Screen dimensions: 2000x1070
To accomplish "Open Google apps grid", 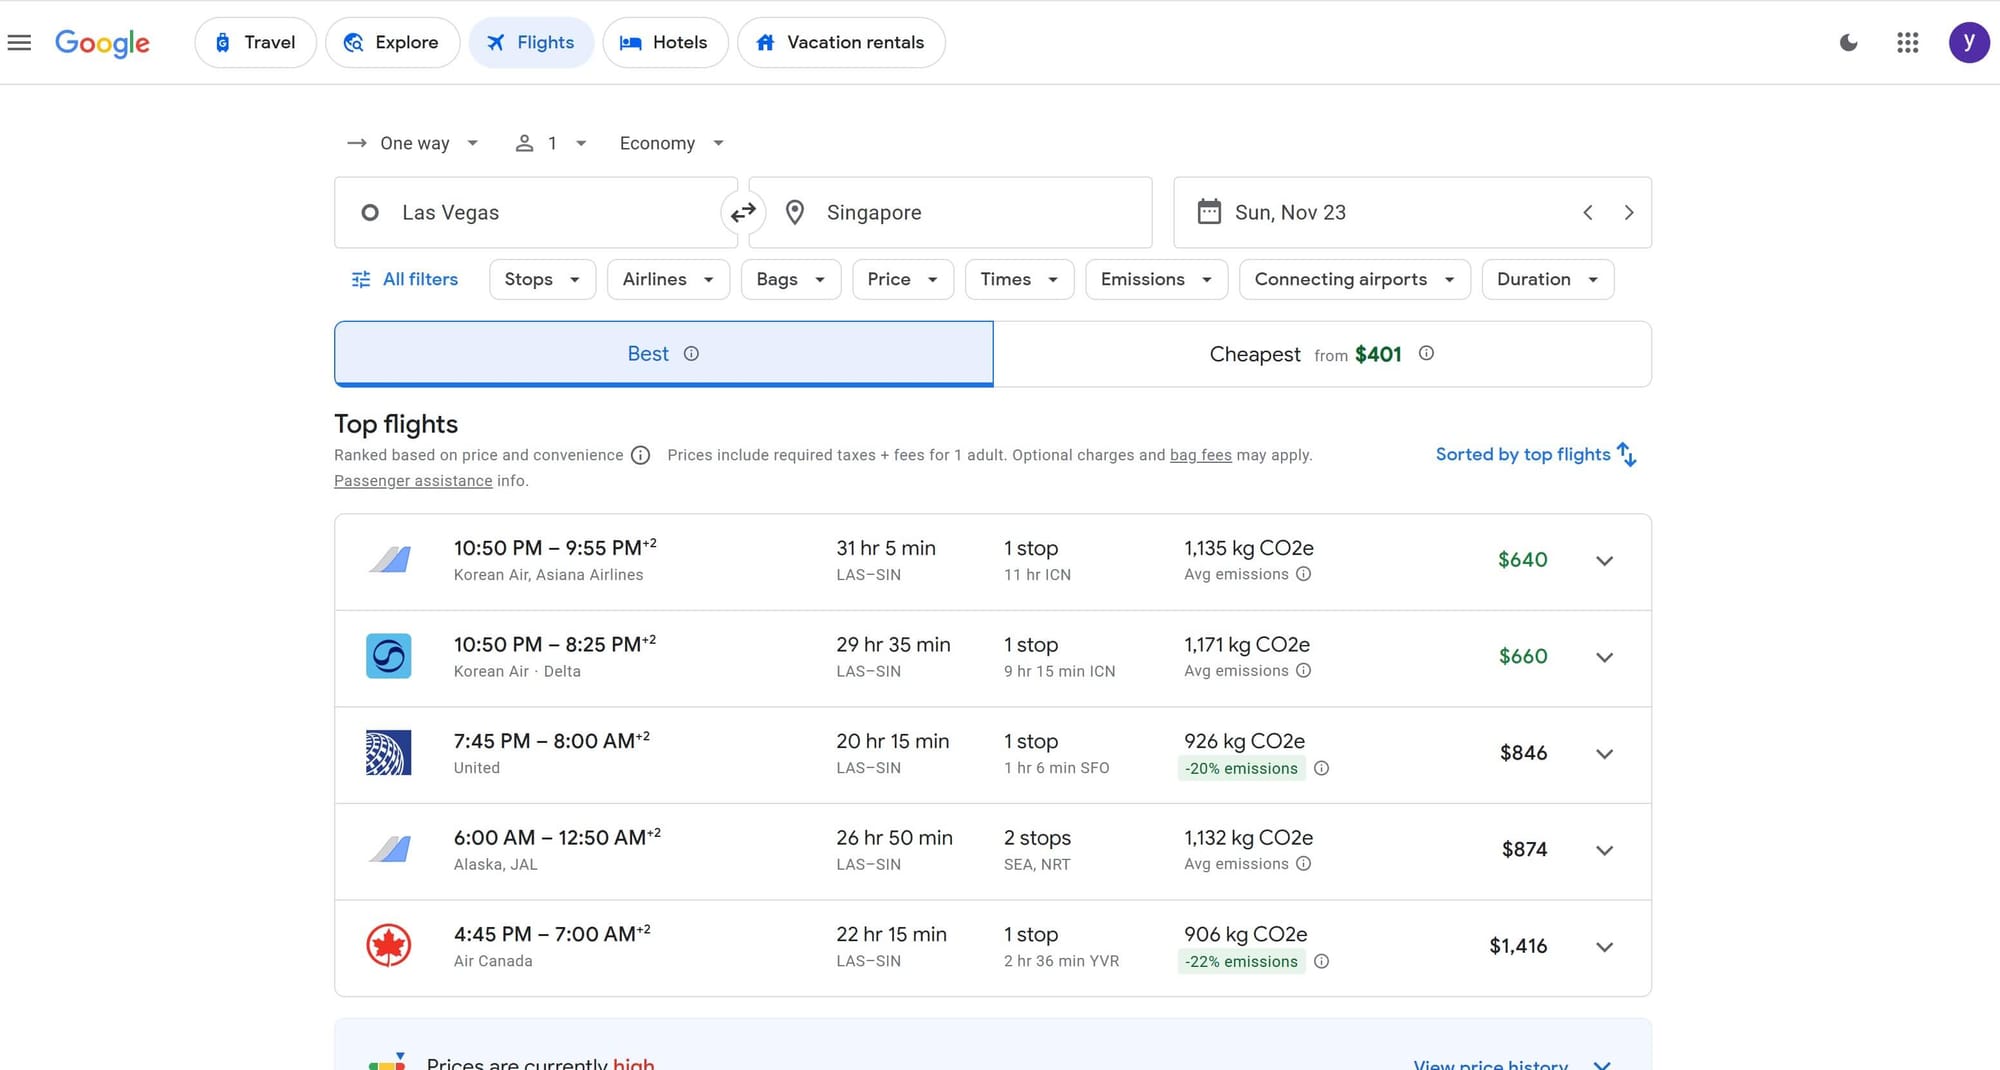I will pos(1907,42).
